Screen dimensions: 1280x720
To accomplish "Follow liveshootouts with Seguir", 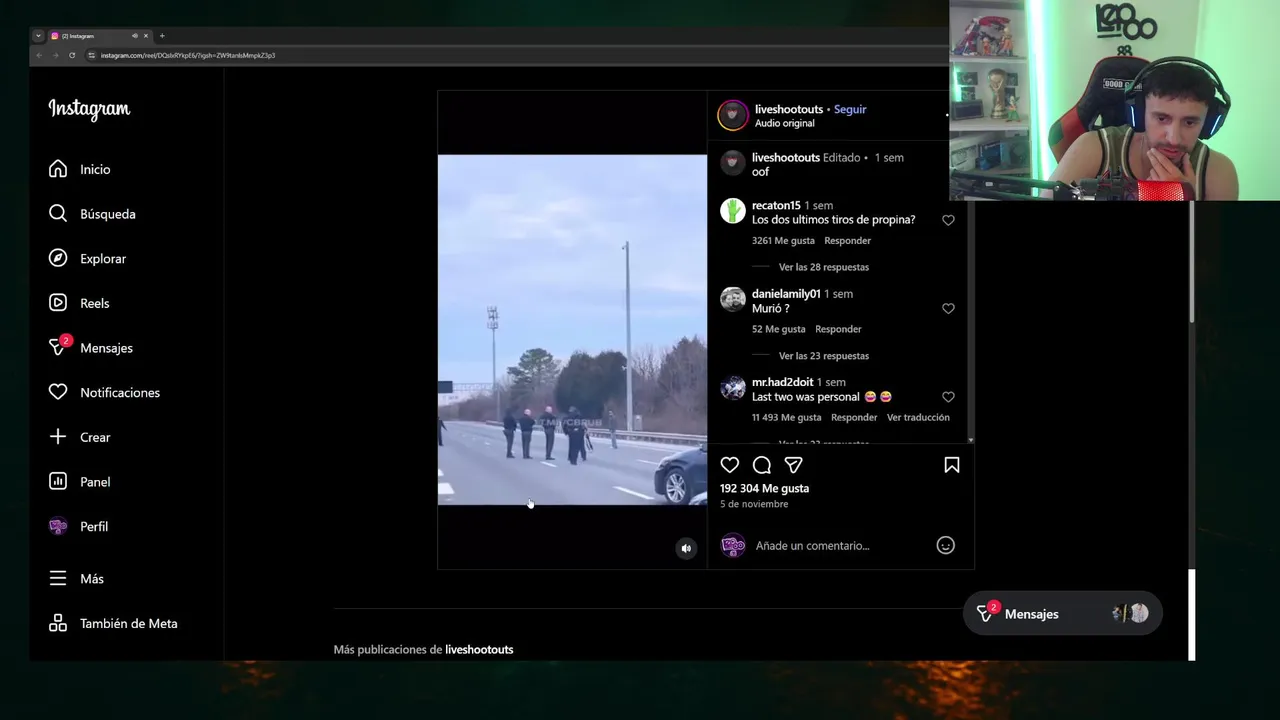I will pos(850,109).
